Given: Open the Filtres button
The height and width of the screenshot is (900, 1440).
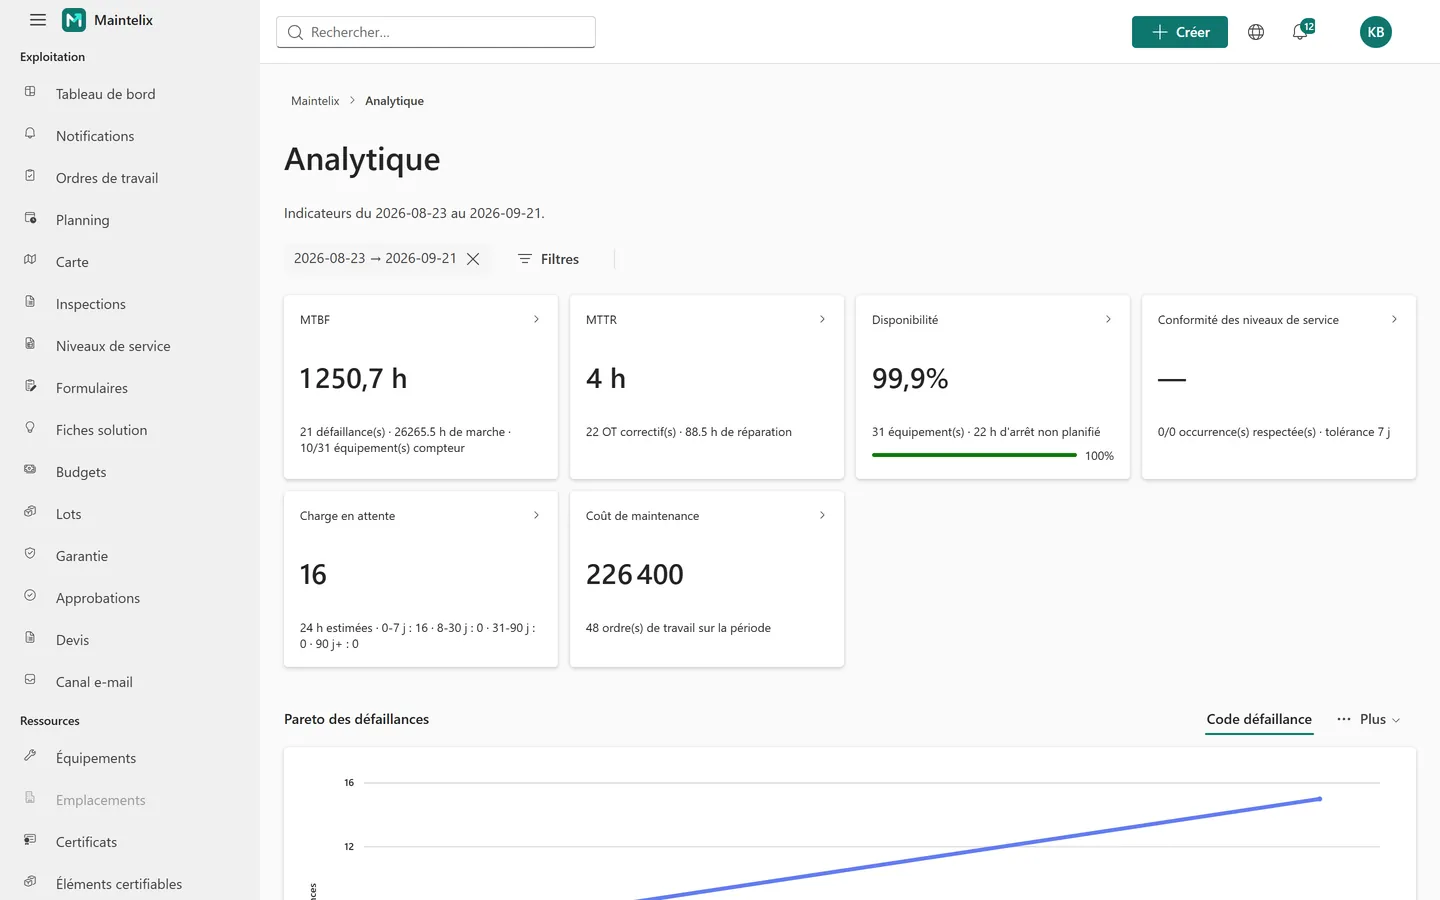Looking at the screenshot, I should pyautogui.click(x=548, y=259).
